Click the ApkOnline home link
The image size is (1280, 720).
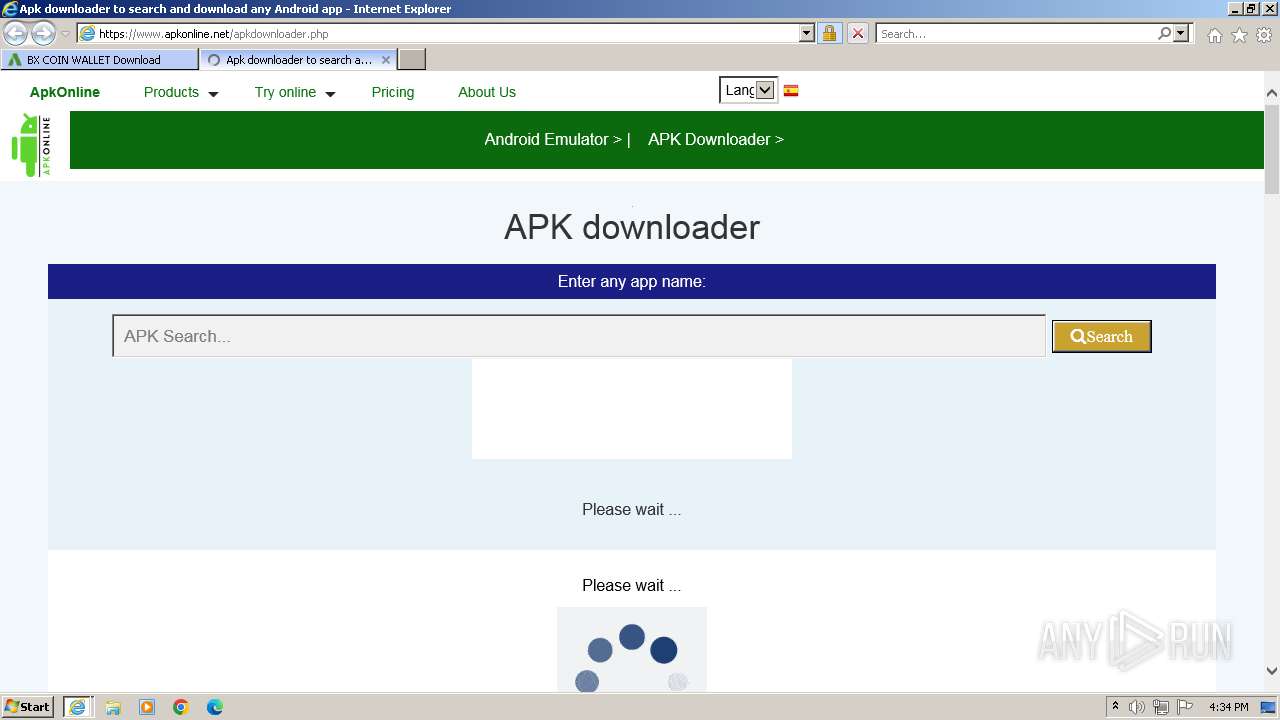[65, 92]
